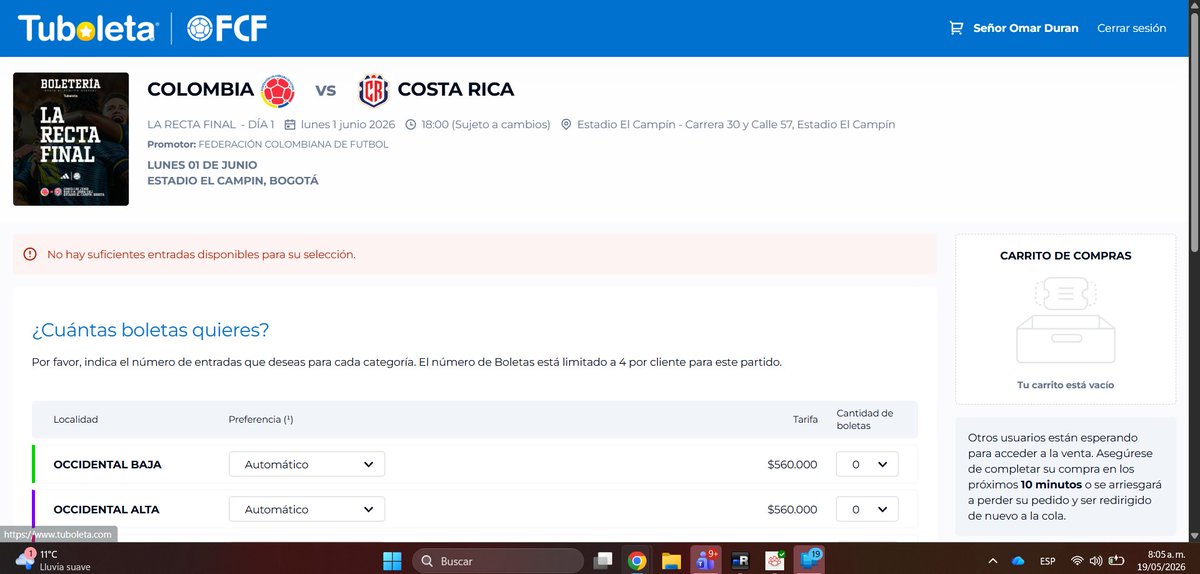Click the OneDrive cloud tray icon
Image resolution: width=1200 pixels, height=574 pixels.
pyautogui.click(x=1019, y=561)
